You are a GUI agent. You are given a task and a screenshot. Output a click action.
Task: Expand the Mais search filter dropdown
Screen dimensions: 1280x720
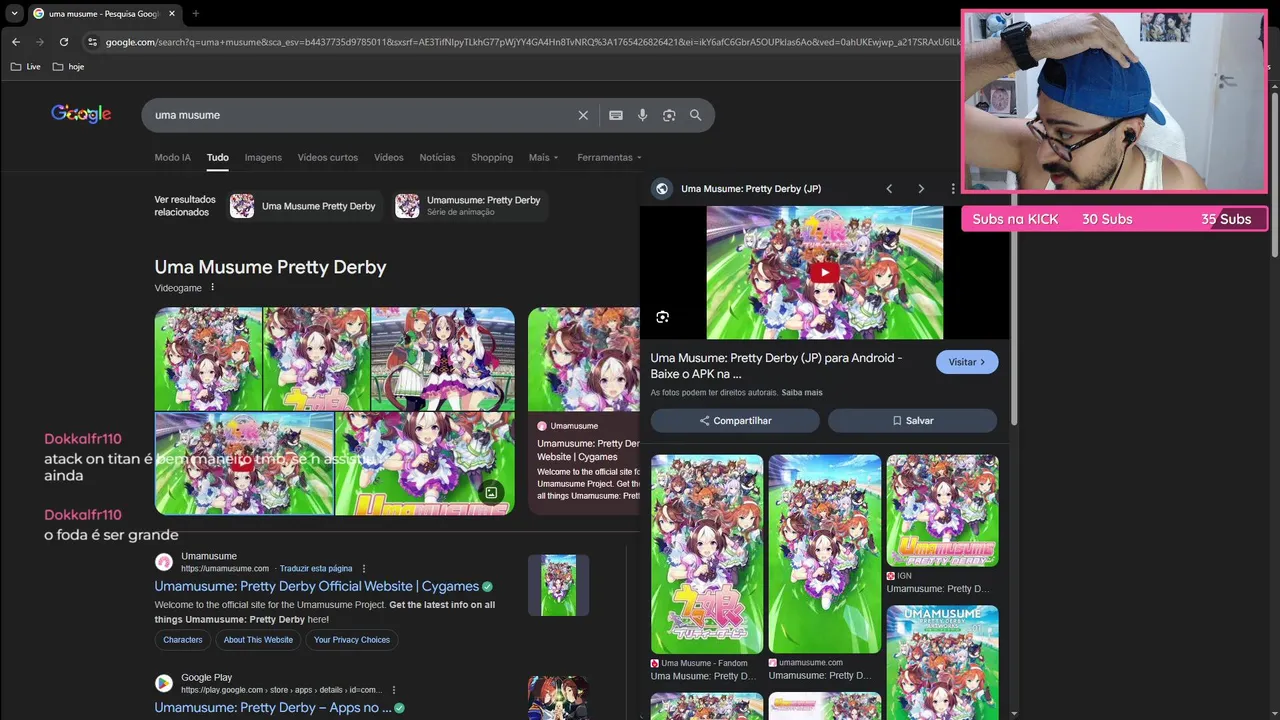pyautogui.click(x=544, y=157)
